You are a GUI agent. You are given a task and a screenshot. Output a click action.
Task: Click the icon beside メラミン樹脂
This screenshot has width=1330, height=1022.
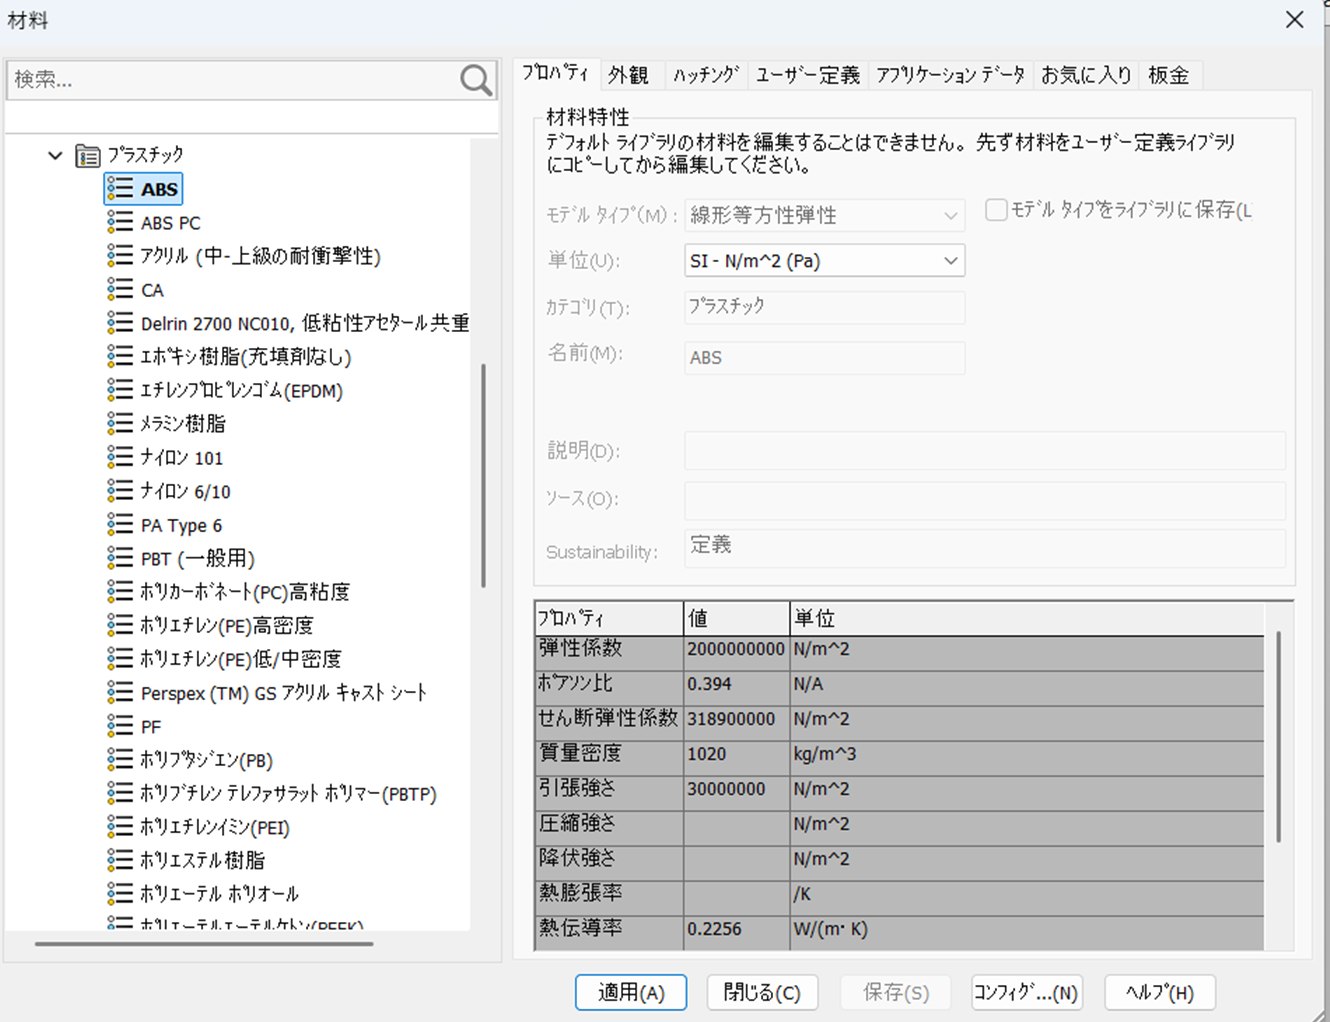click(120, 423)
